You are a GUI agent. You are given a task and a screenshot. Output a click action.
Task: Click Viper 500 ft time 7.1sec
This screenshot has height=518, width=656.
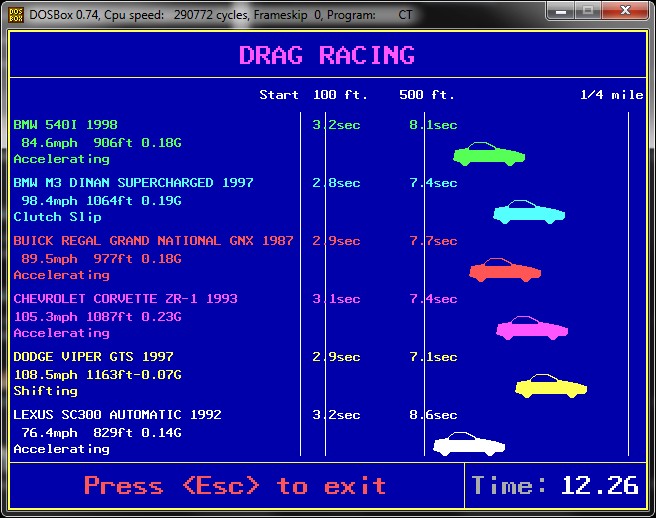[433, 357]
